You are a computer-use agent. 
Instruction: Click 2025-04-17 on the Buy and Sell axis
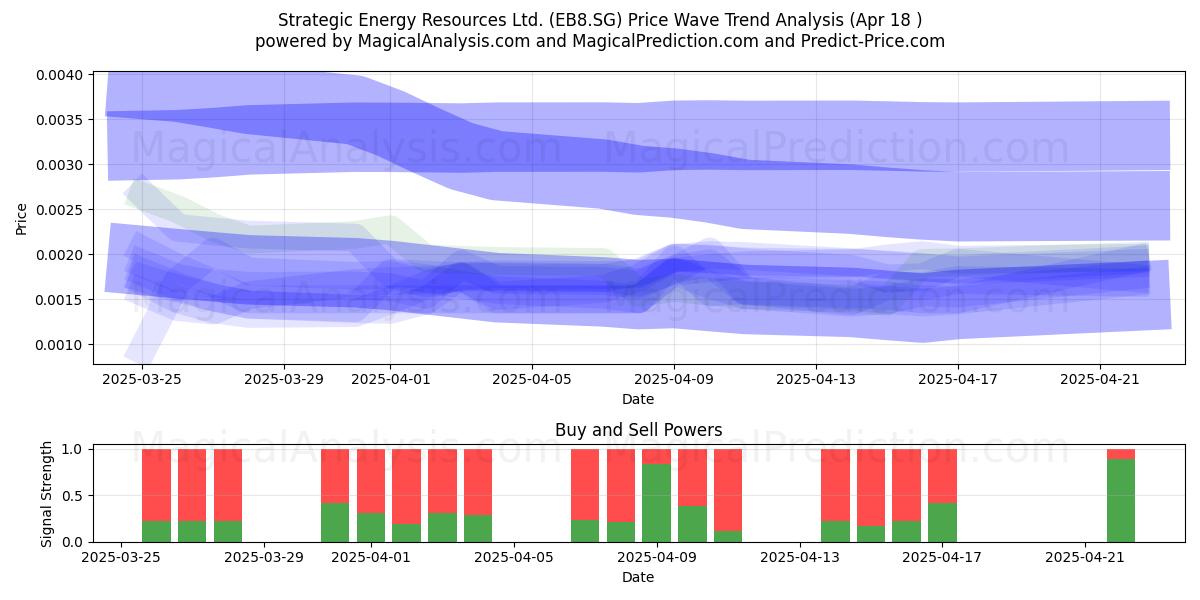tap(943, 558)
